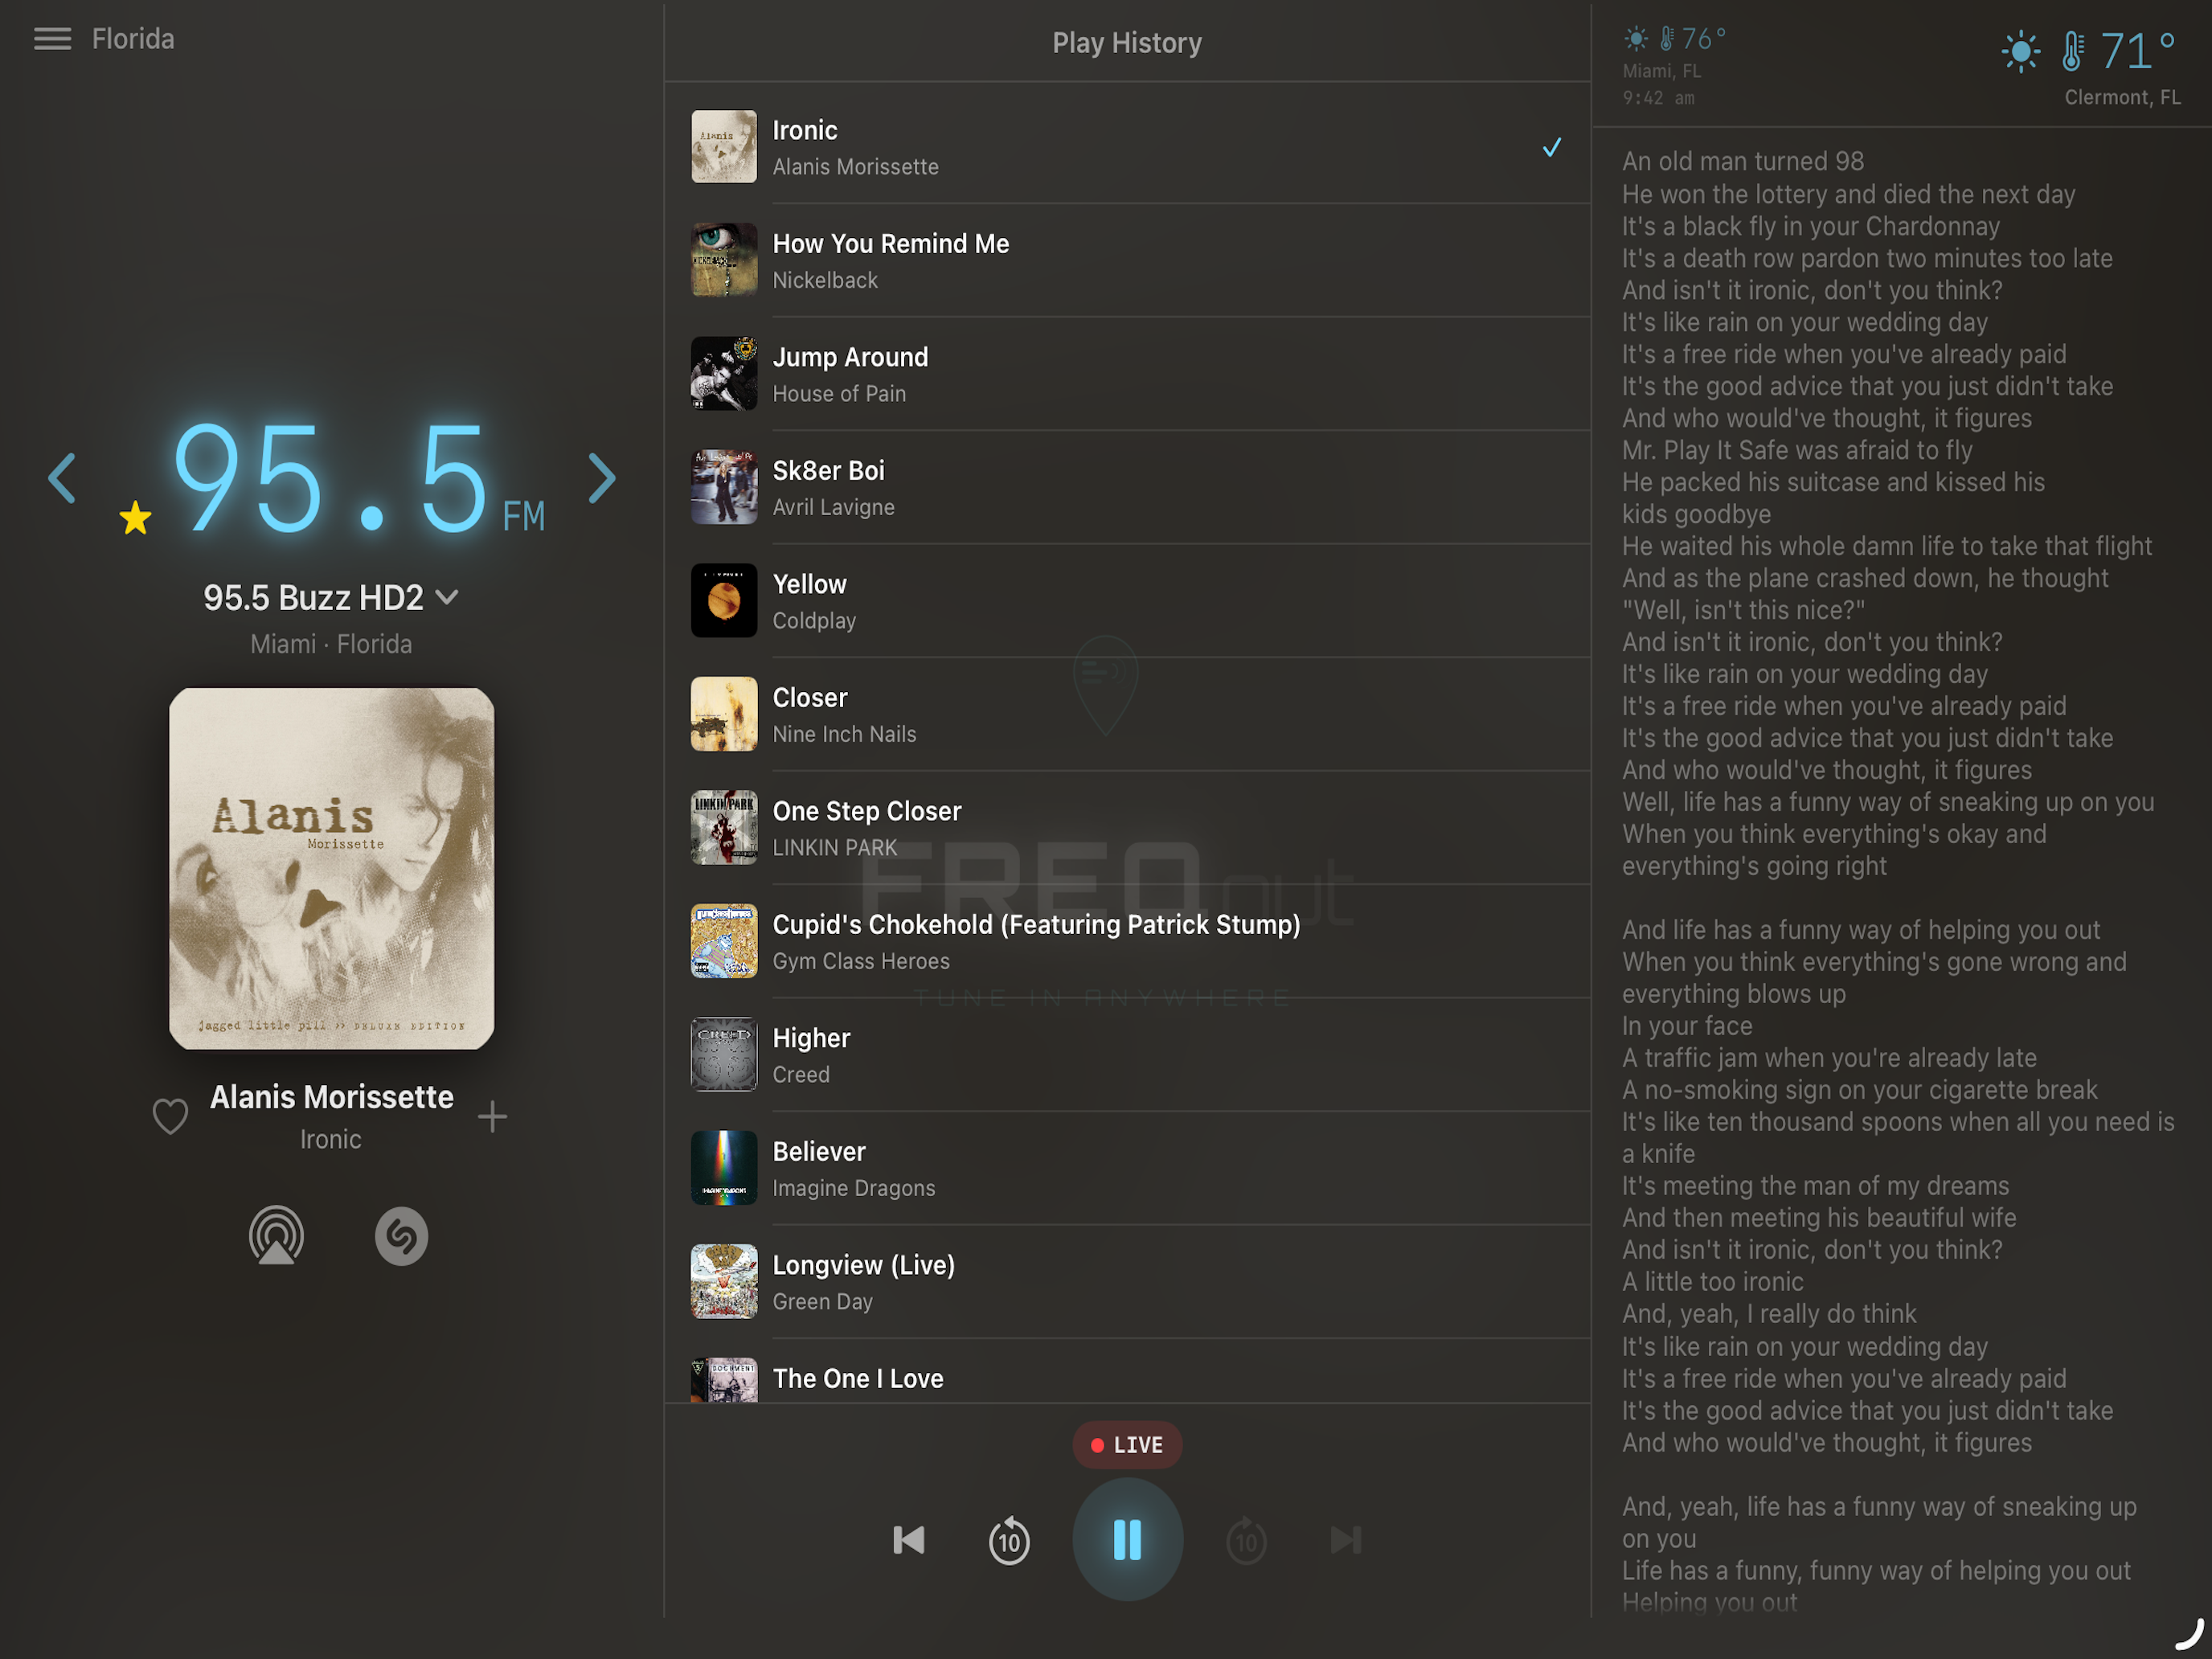Click the Gym Class Heroes album thumbnail
2212x1659 pixels.
(724, 942)
